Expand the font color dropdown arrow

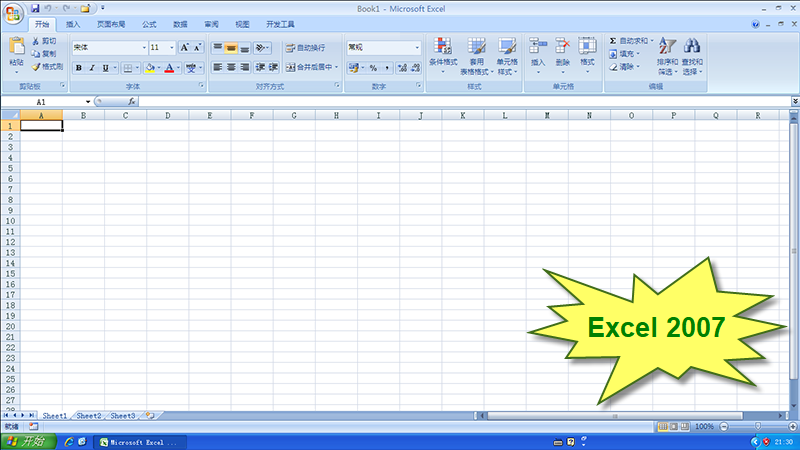[x=179, y=68]
